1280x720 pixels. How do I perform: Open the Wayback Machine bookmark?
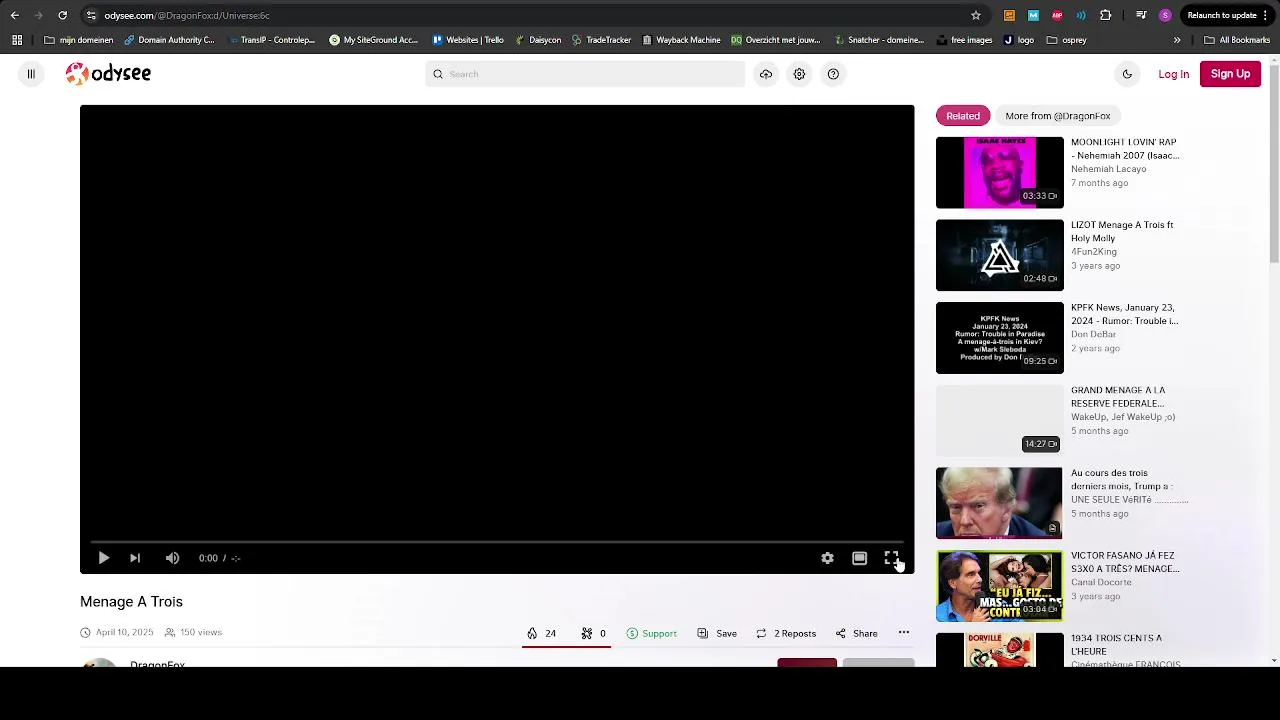[x=681, y=40]
